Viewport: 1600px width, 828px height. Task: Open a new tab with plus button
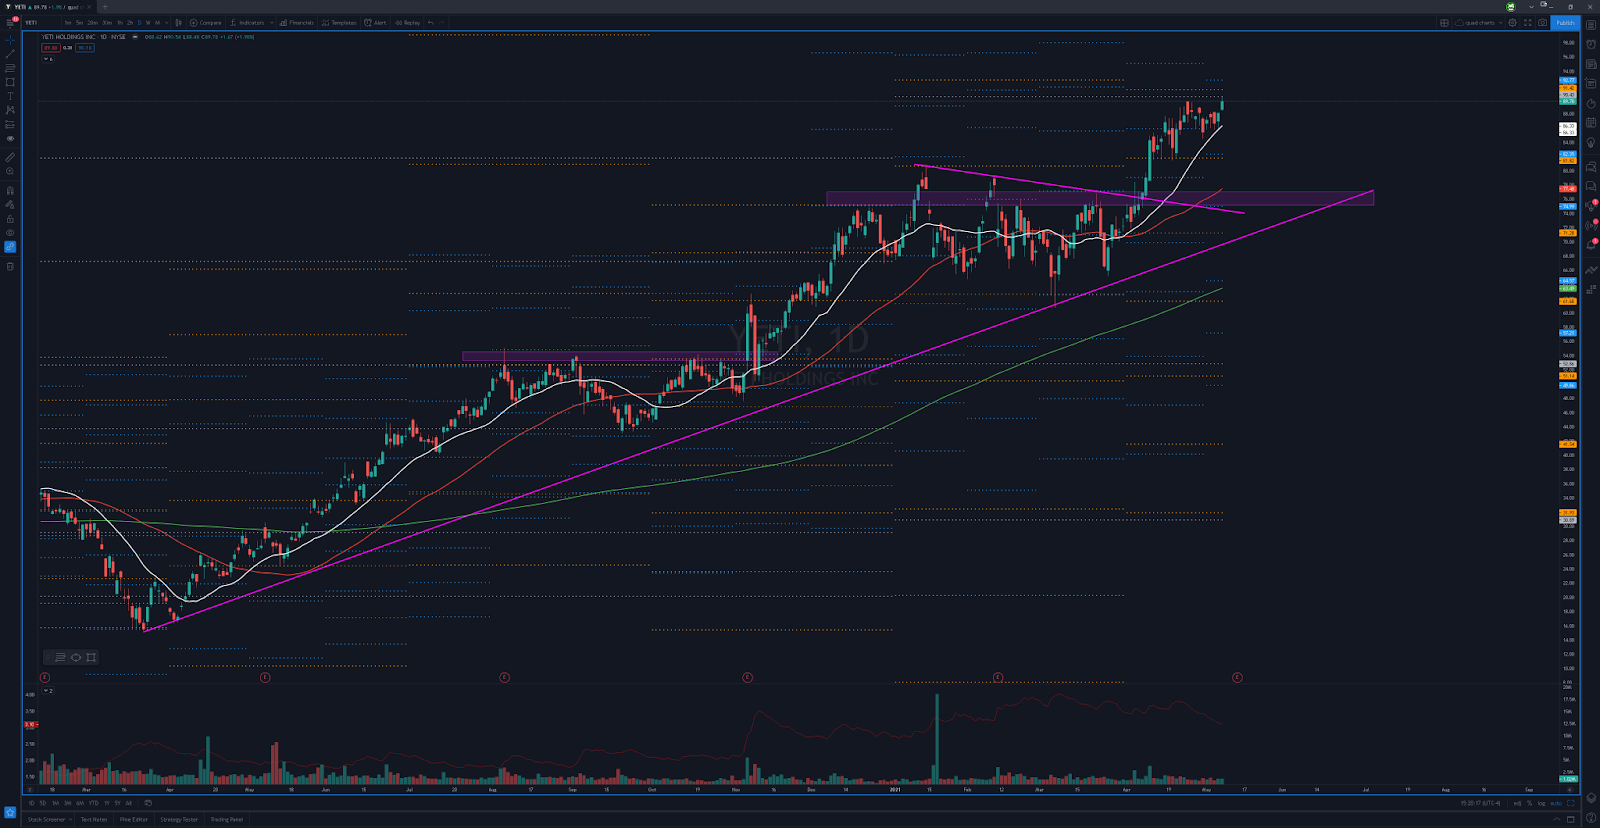(105, 7)
